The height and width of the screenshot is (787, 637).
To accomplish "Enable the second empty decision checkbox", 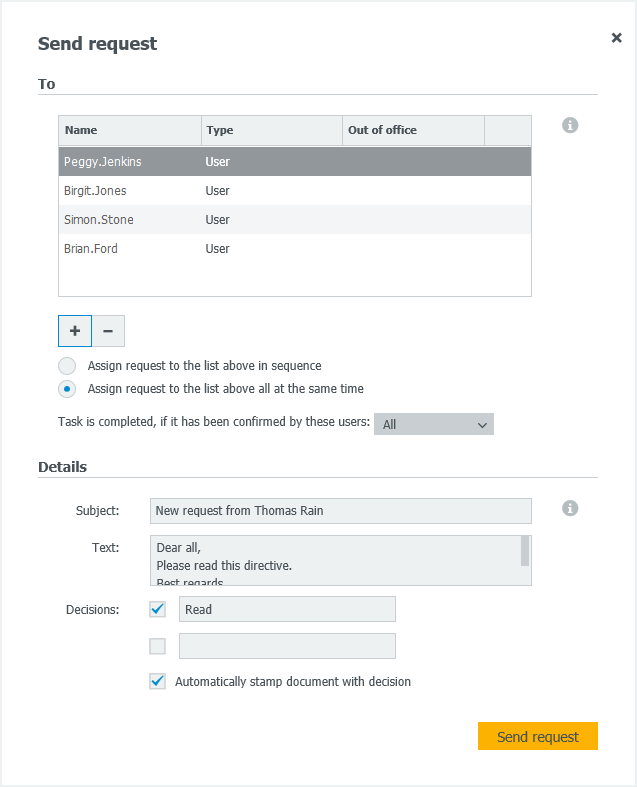I will 157,646.
